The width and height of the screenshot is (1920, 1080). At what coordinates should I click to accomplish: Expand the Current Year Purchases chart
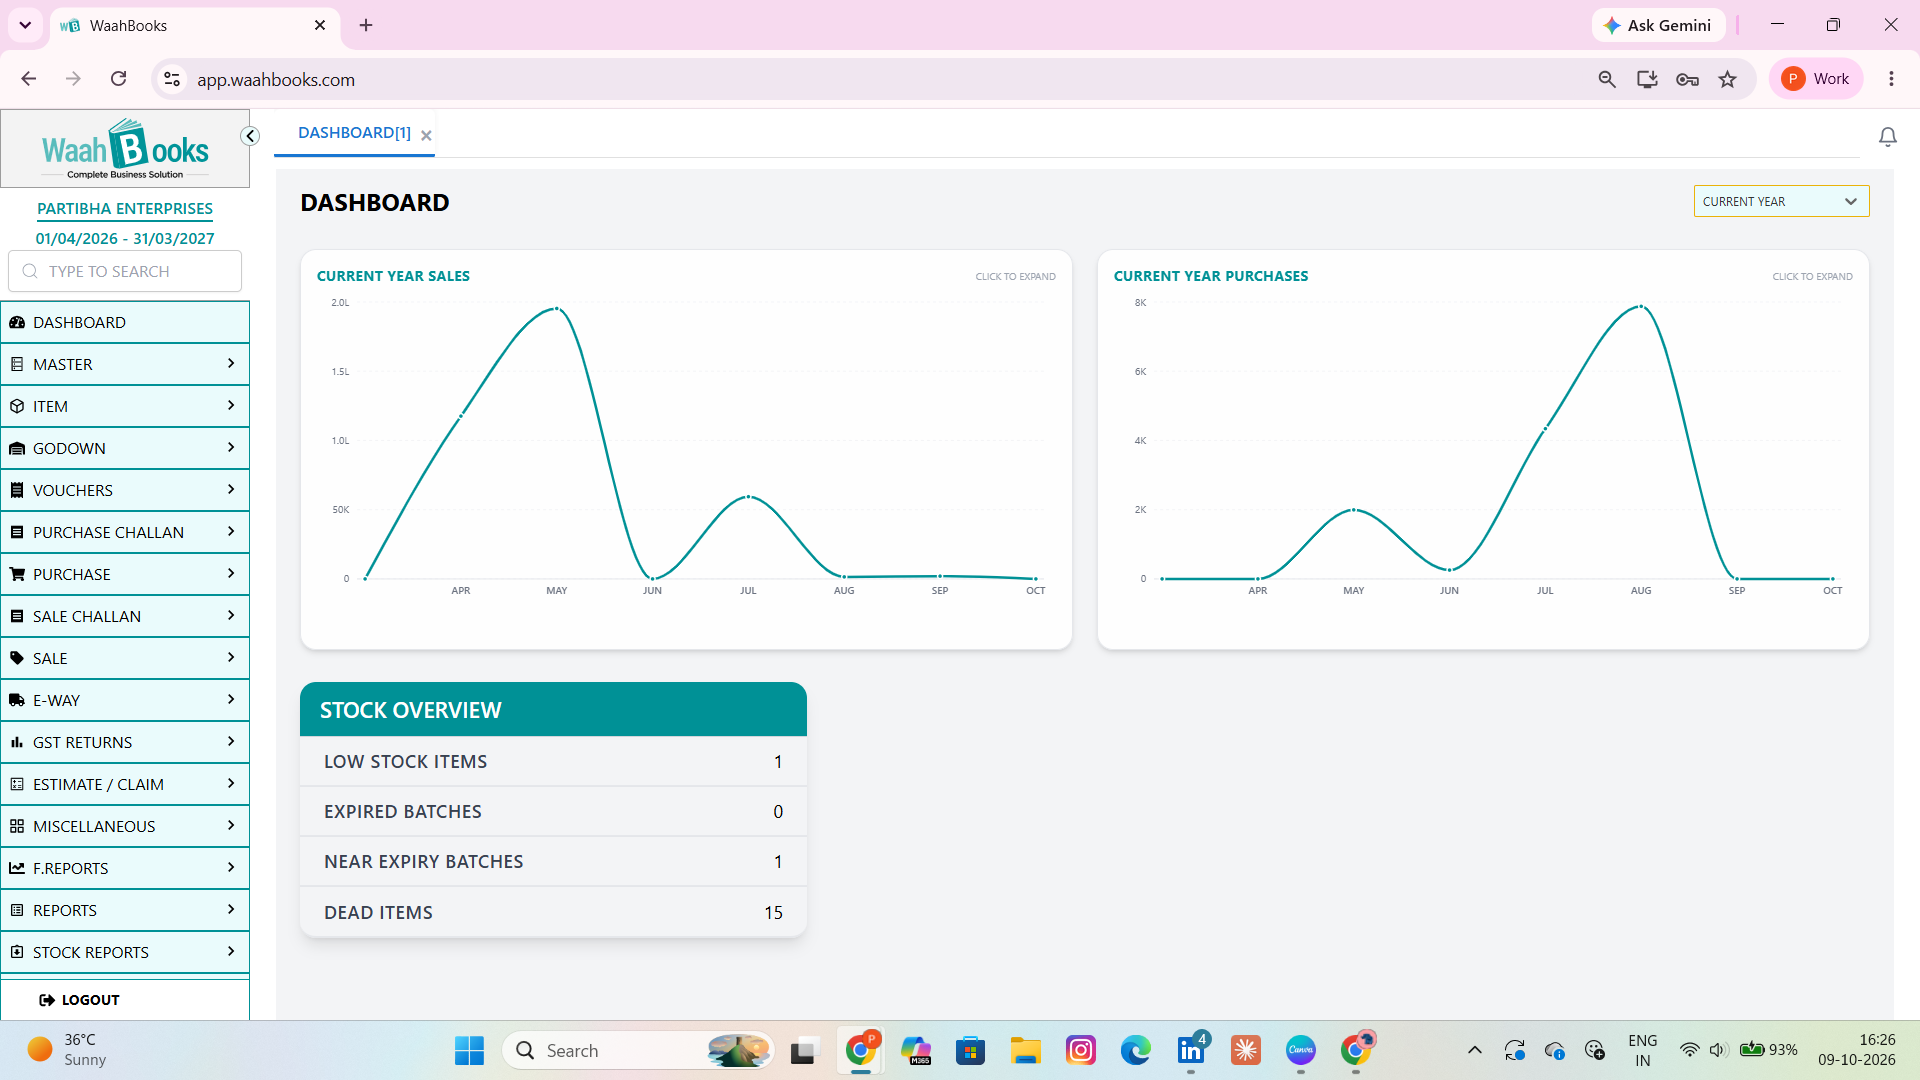coord(1812,276)
